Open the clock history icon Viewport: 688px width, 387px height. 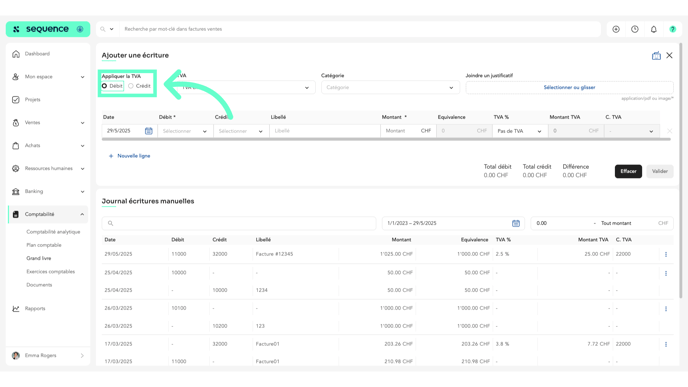[635, 29]
